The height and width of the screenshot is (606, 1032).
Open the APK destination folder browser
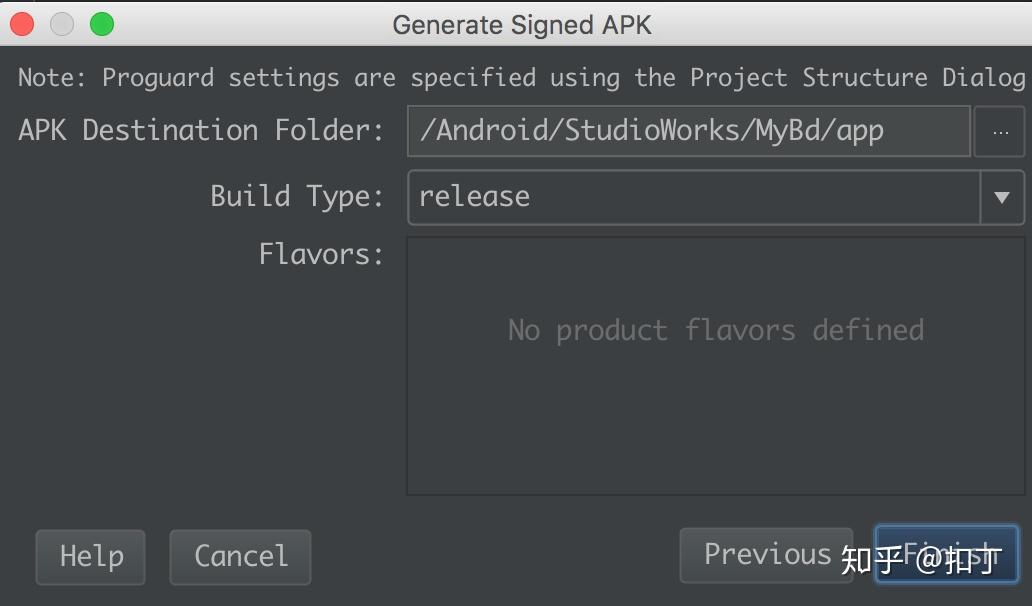(1000, 130)
